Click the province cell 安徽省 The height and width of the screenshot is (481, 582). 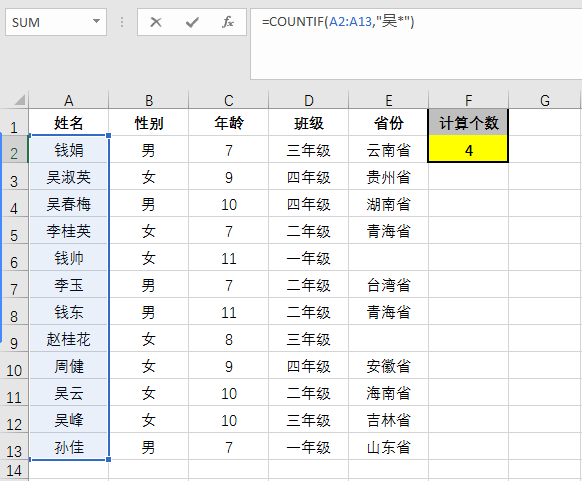388,366
